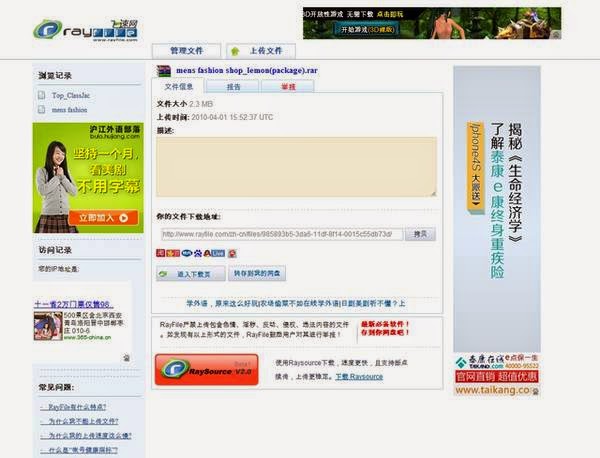Select the 文件信息 tab
This screenshot has width=600, height=458.
pyautogui.click(x=178, y=87)
